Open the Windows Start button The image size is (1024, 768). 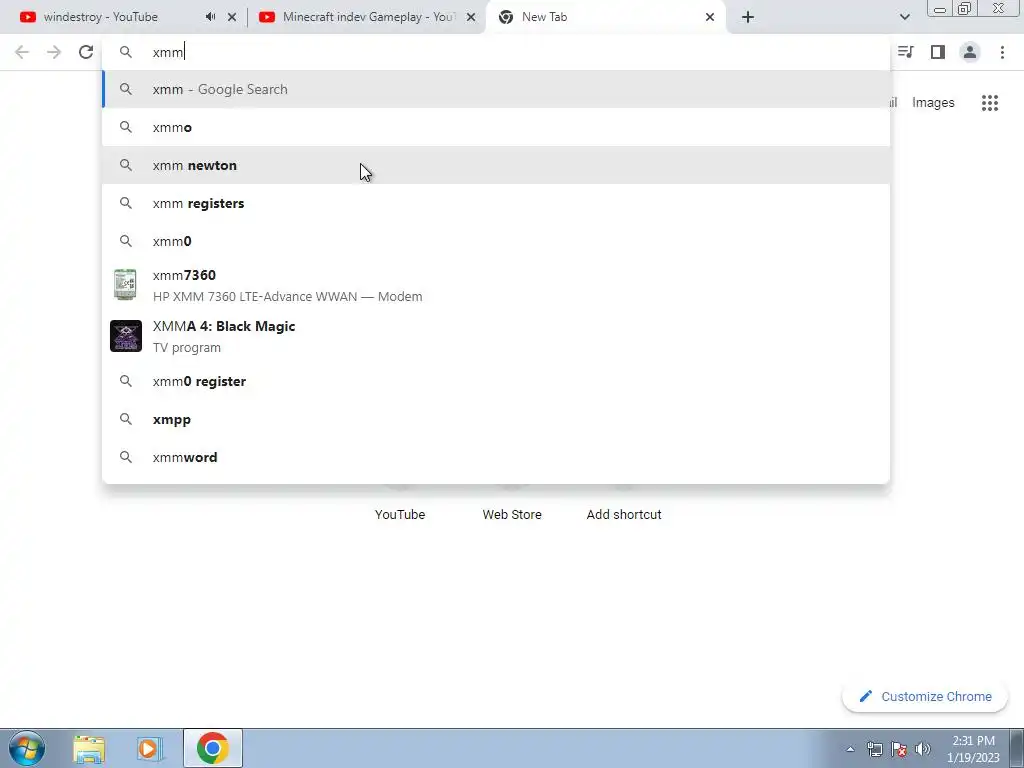coord(27,748)
